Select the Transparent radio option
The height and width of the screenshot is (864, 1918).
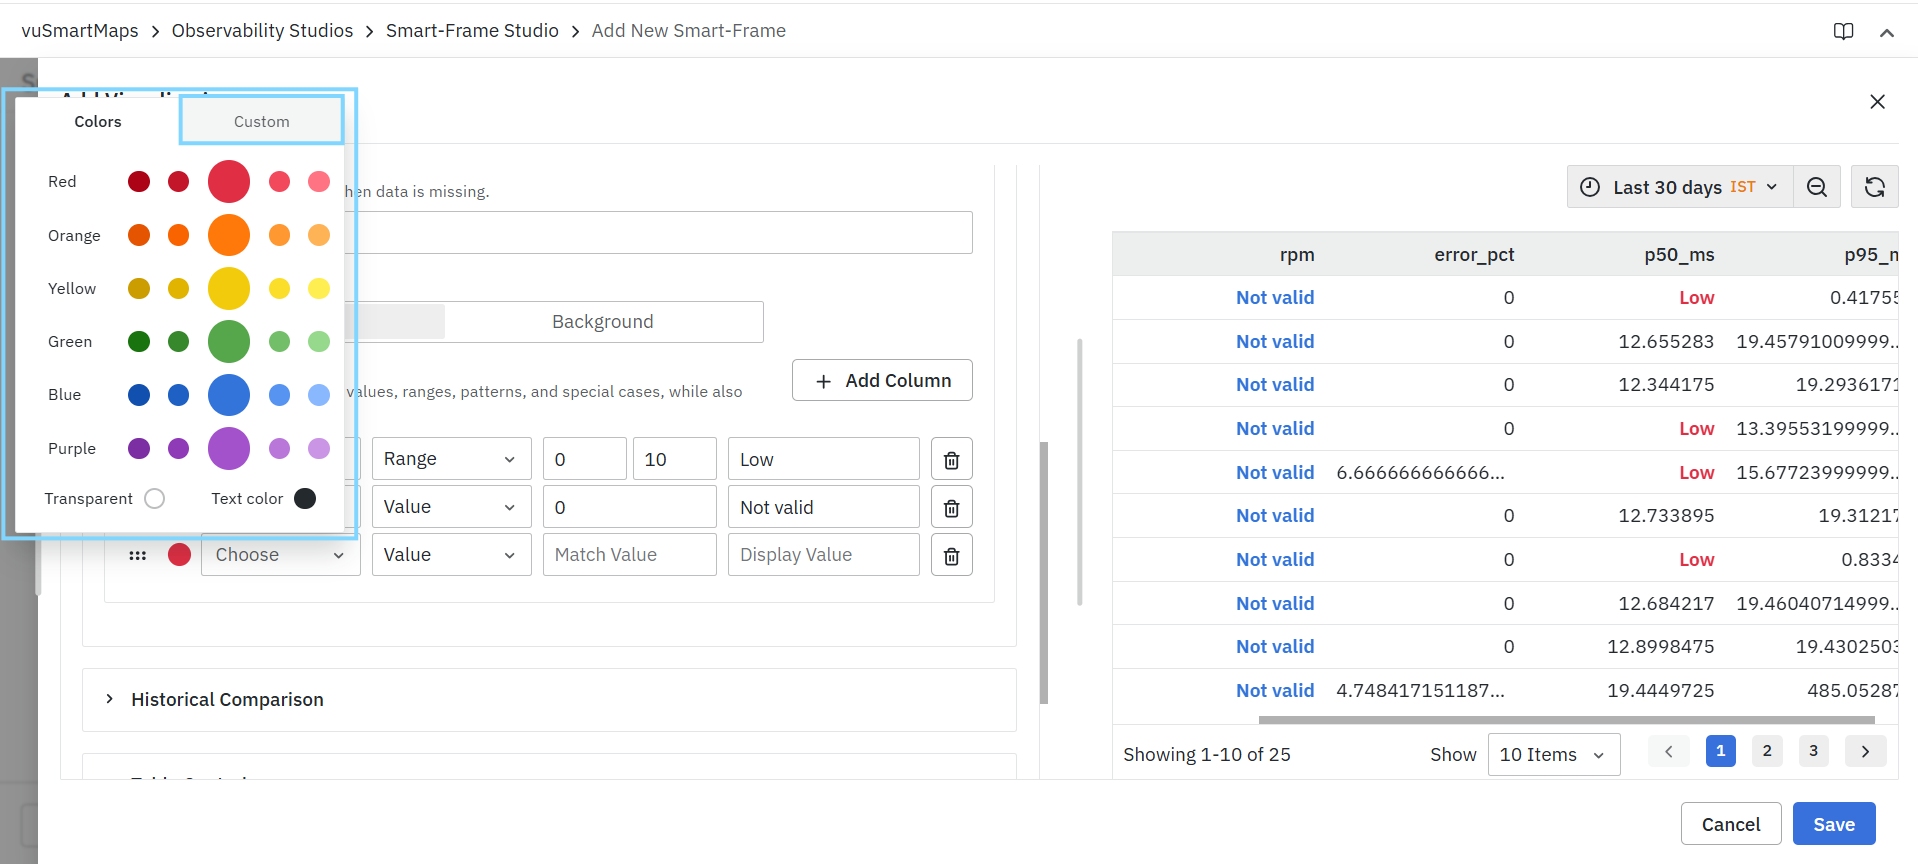coord(154,498)
